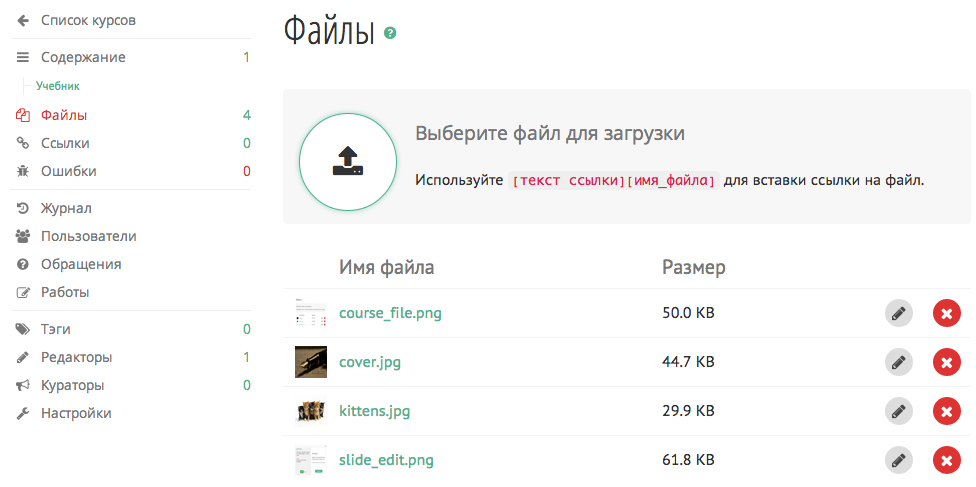
Task: Delete slide_edit.png with the red X
Action: 946,460
